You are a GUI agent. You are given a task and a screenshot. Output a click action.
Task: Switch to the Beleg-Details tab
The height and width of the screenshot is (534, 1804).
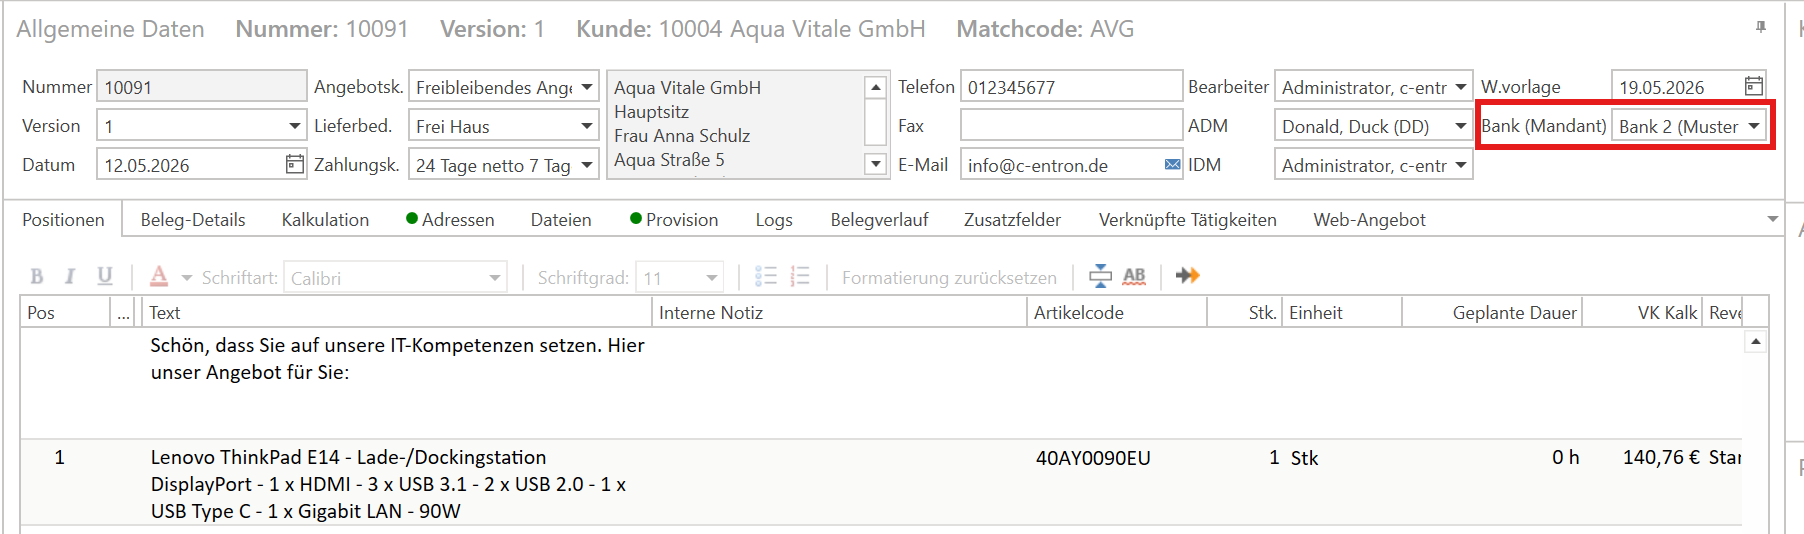193,220
